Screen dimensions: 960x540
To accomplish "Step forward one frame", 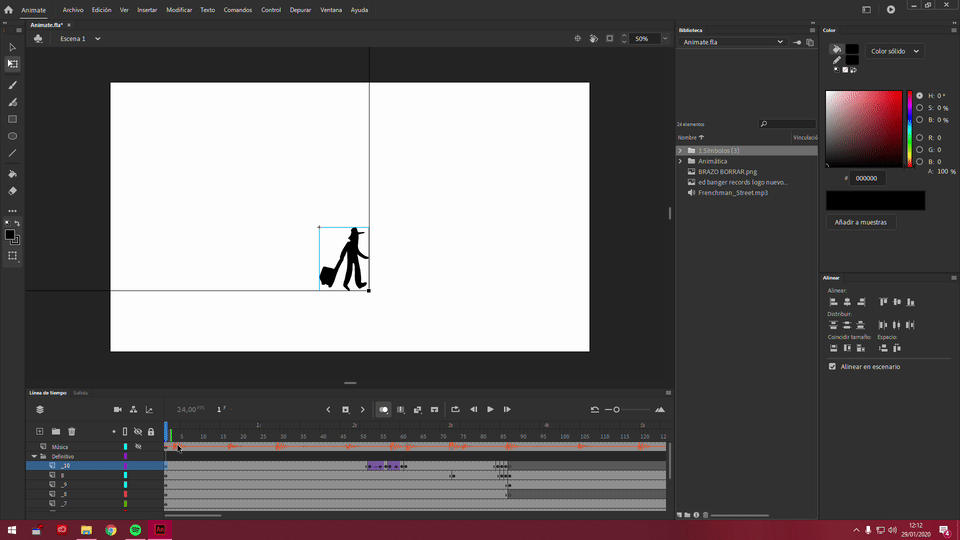I will 507,410.
